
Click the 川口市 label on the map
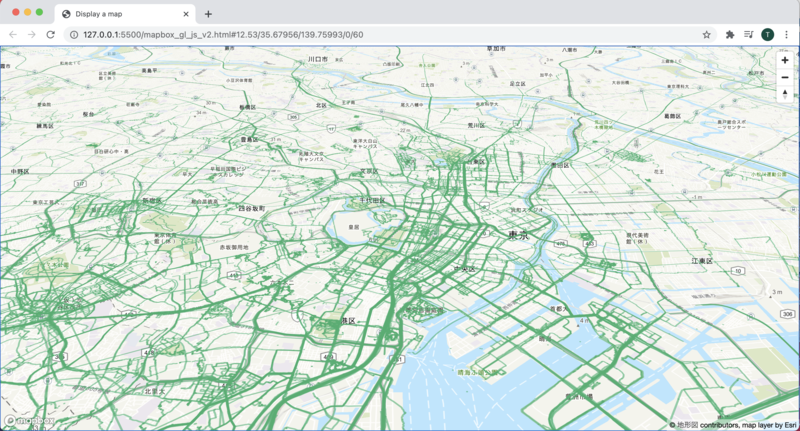click(318, 59)
